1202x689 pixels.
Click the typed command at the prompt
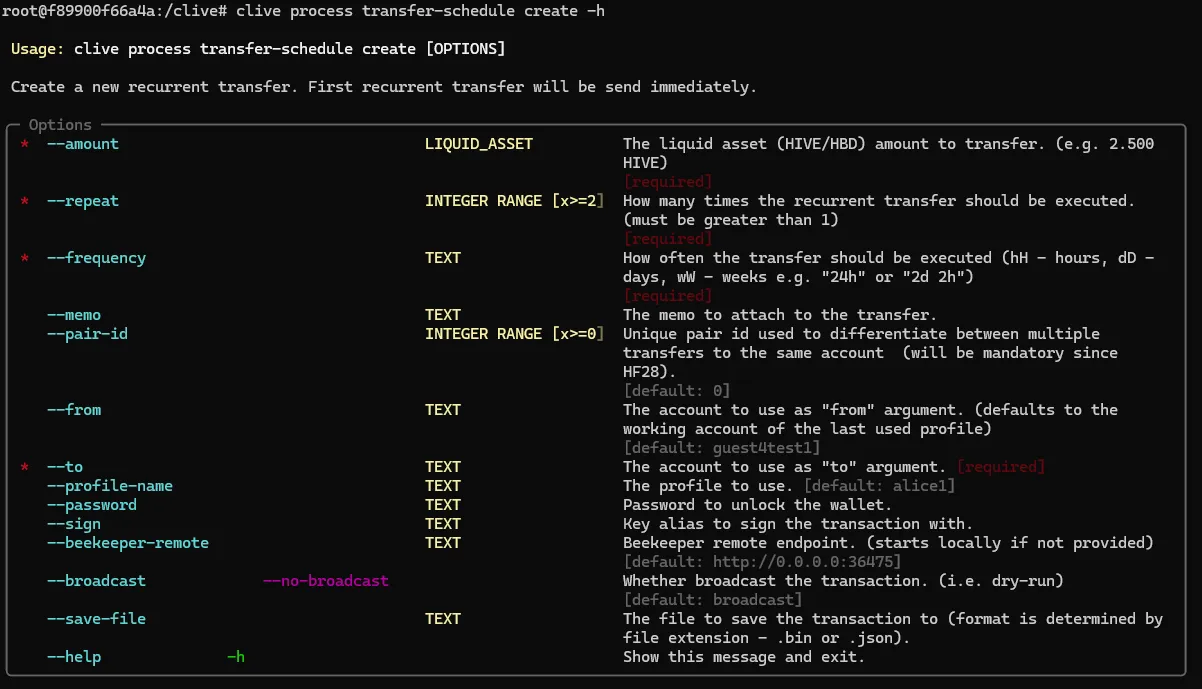point(421,11)
